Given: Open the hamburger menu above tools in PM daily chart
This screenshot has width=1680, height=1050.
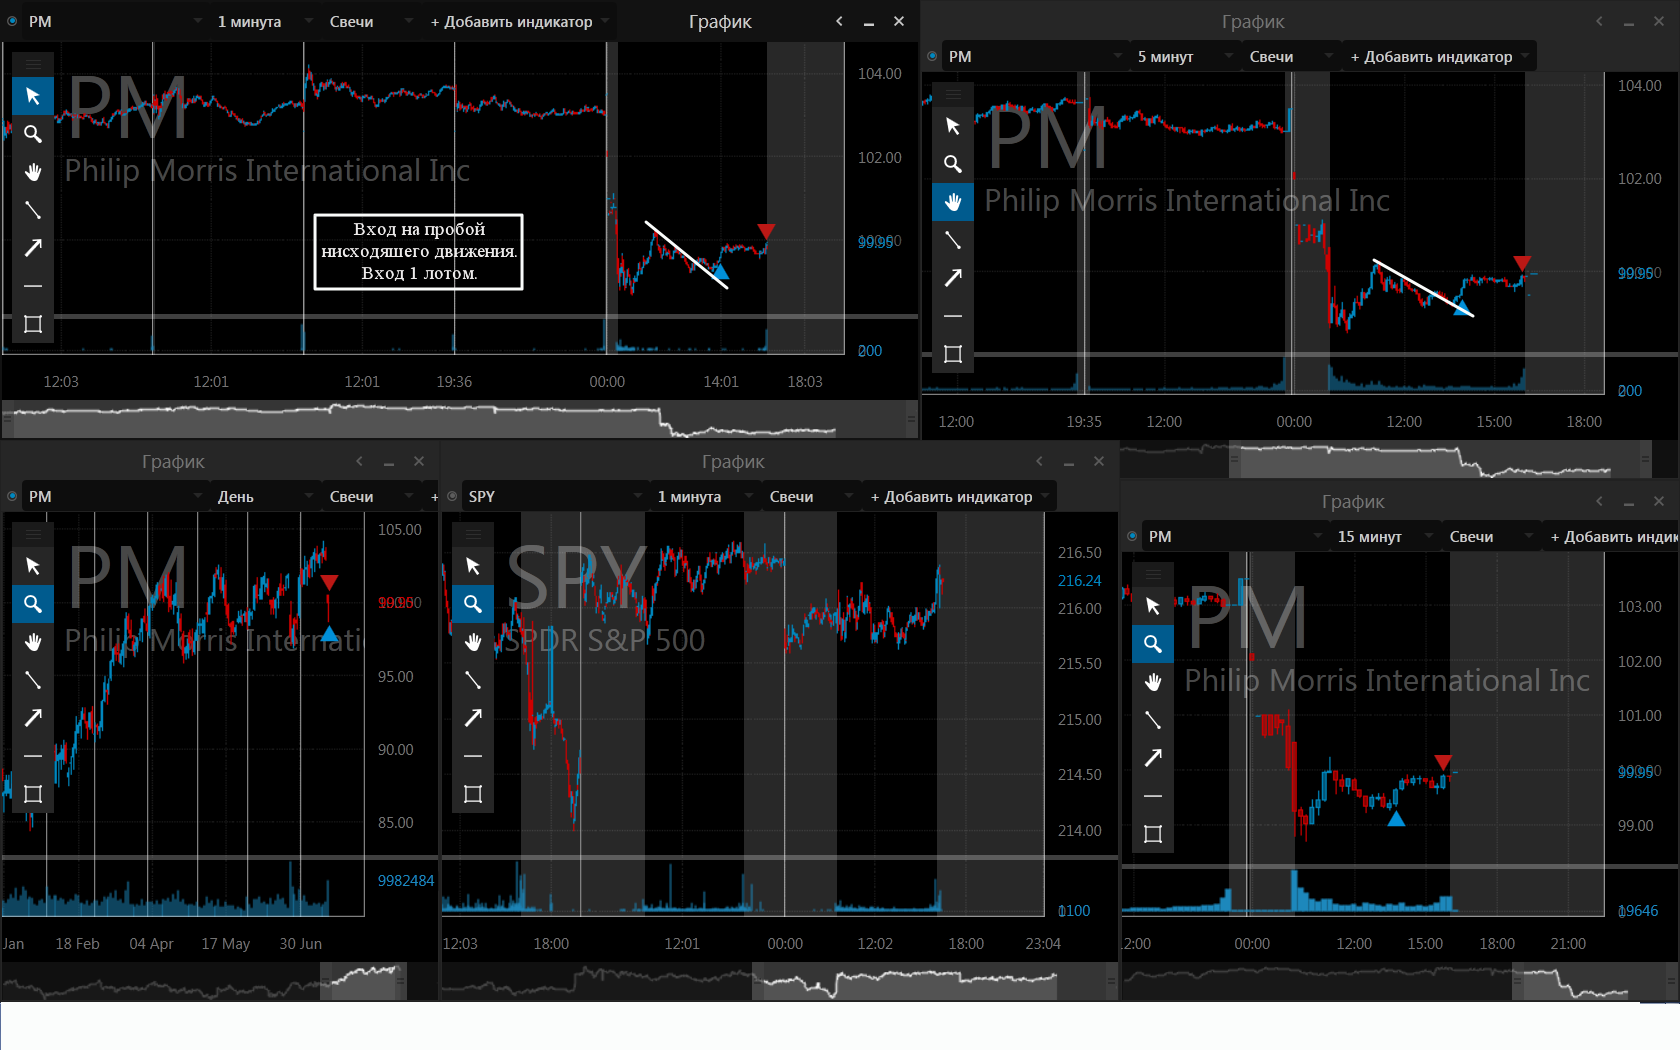Looking at the screenshot, I should [33, 533].
